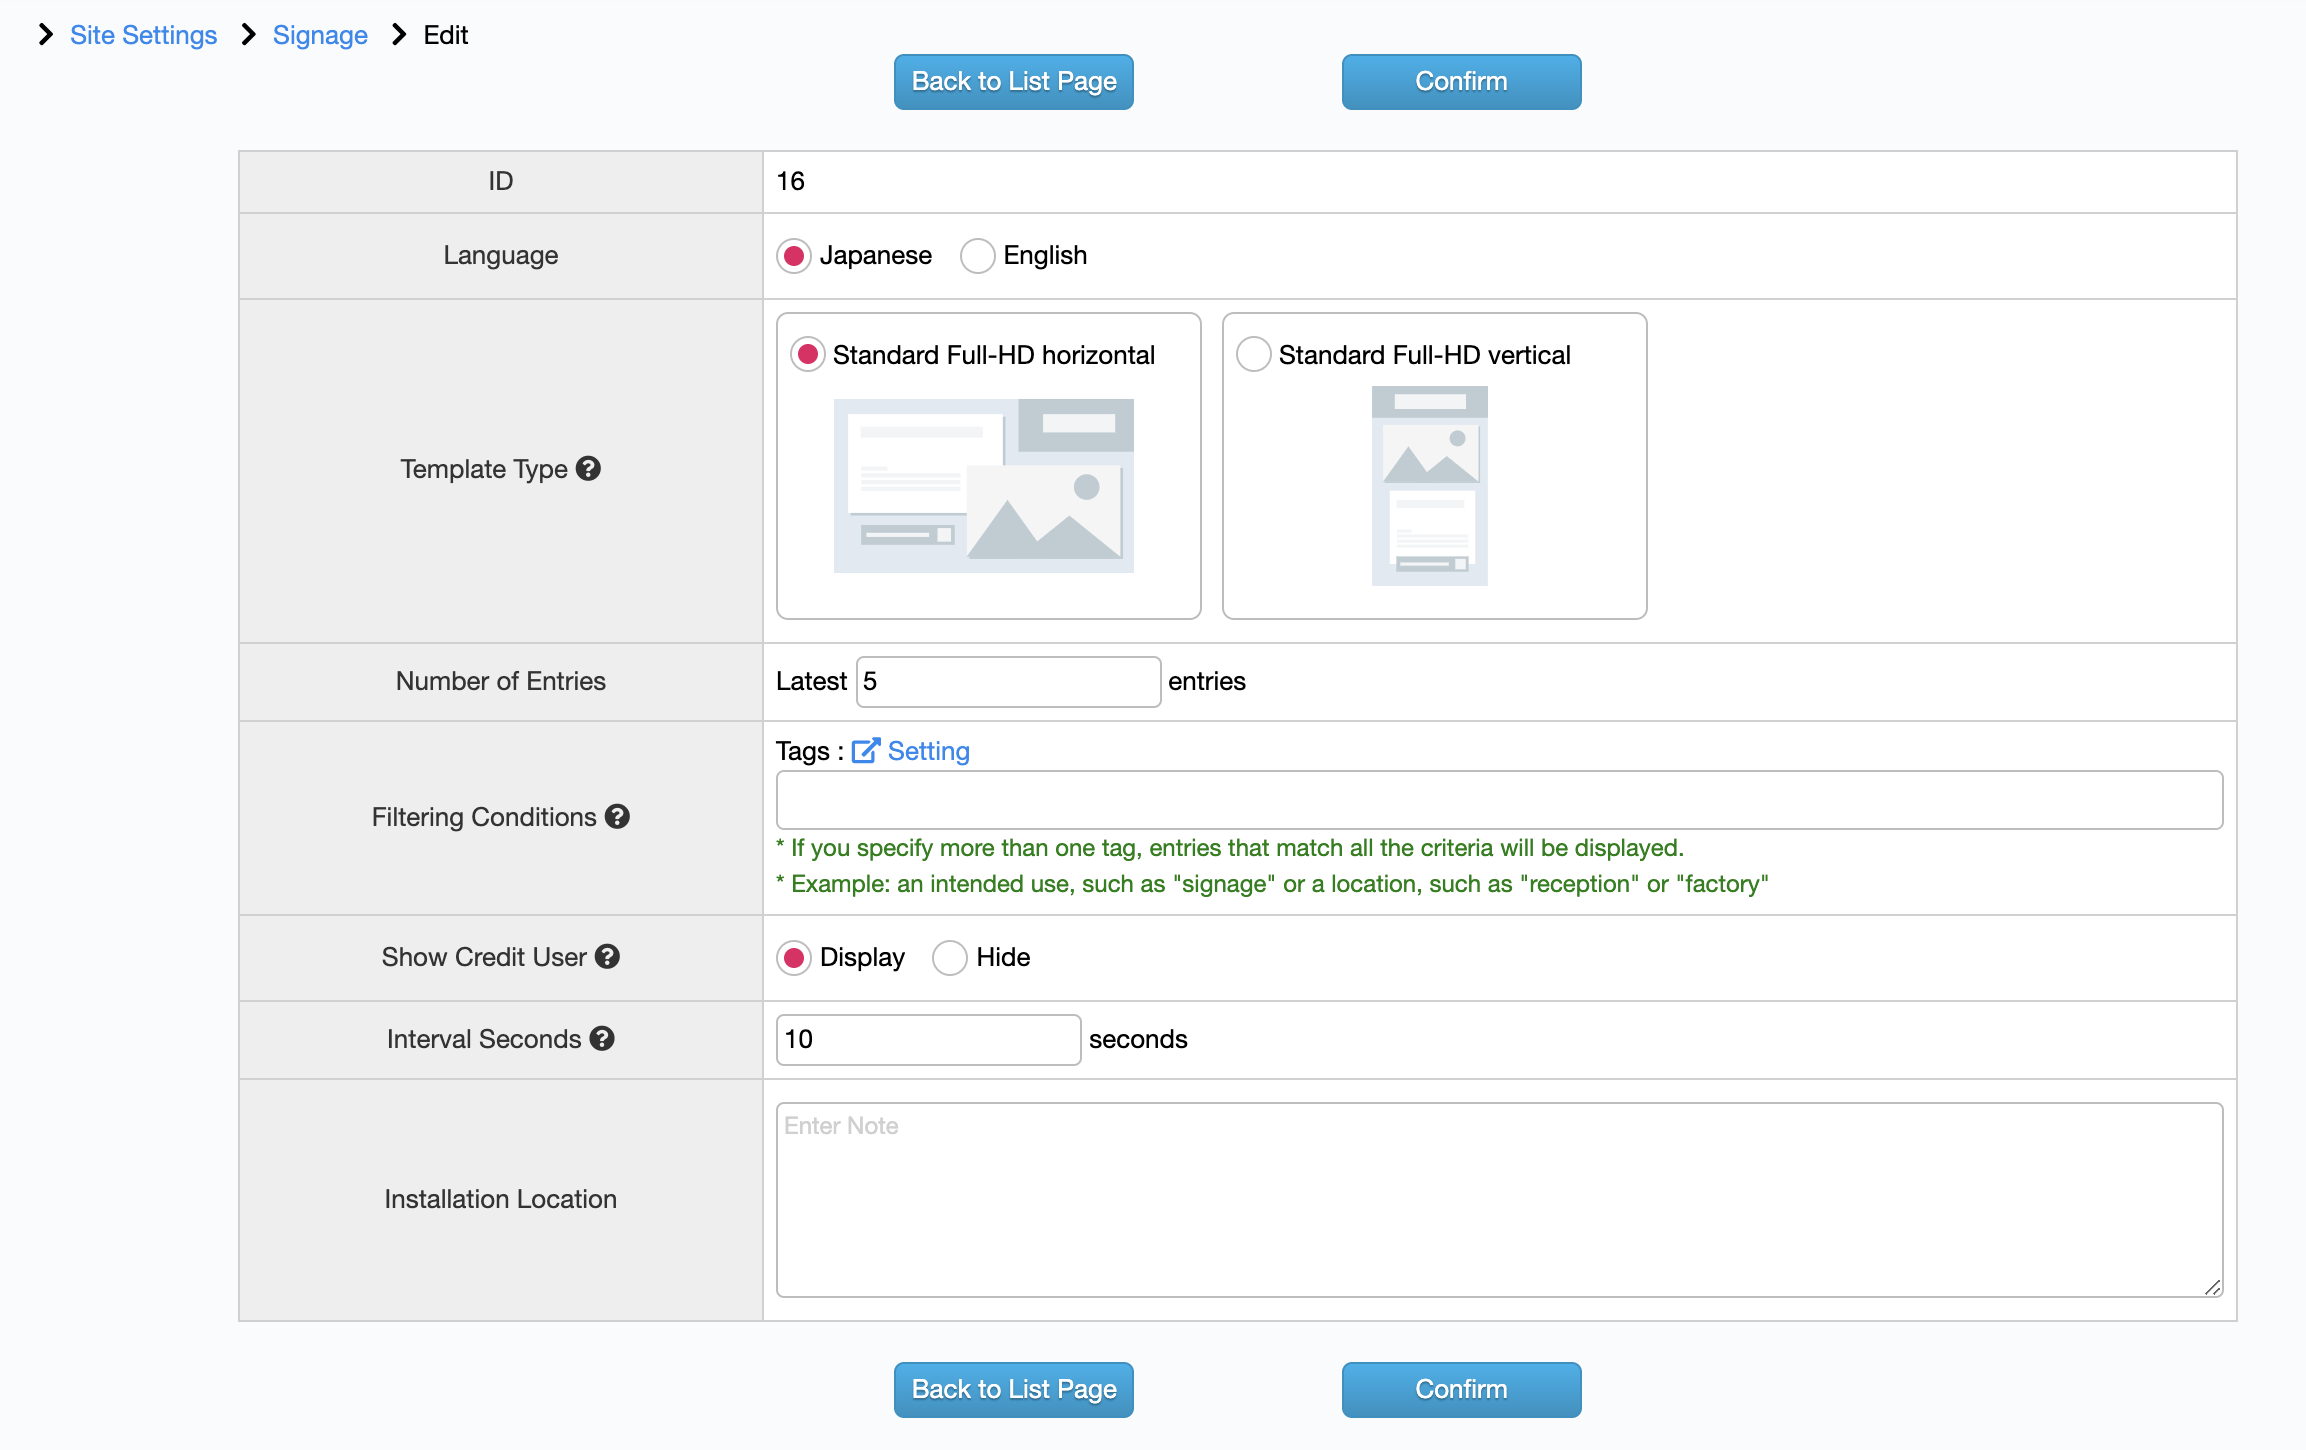This screenshot has width=2306, height=1450.
Task: Click the Latest entries number field
Action: click(x=1008, y=682)
